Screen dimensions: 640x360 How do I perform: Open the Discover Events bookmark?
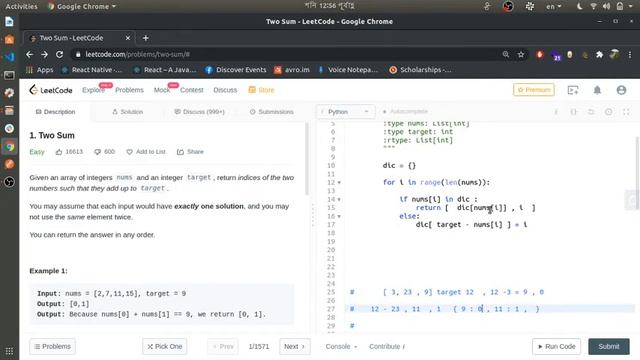tap(236, 70)
